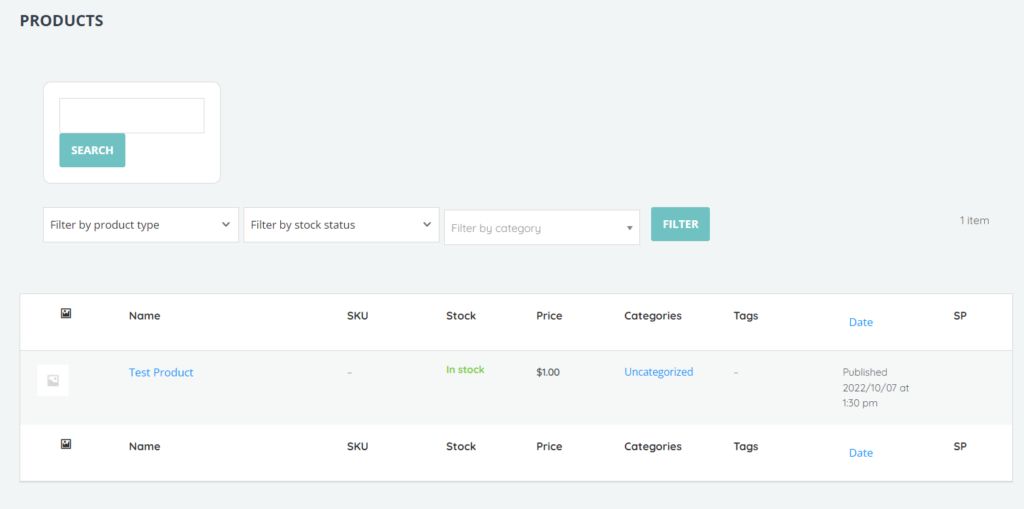This screenshot has height=509, width=1024.
Task: Sort by Date in the header row
Action: (860, 322)
